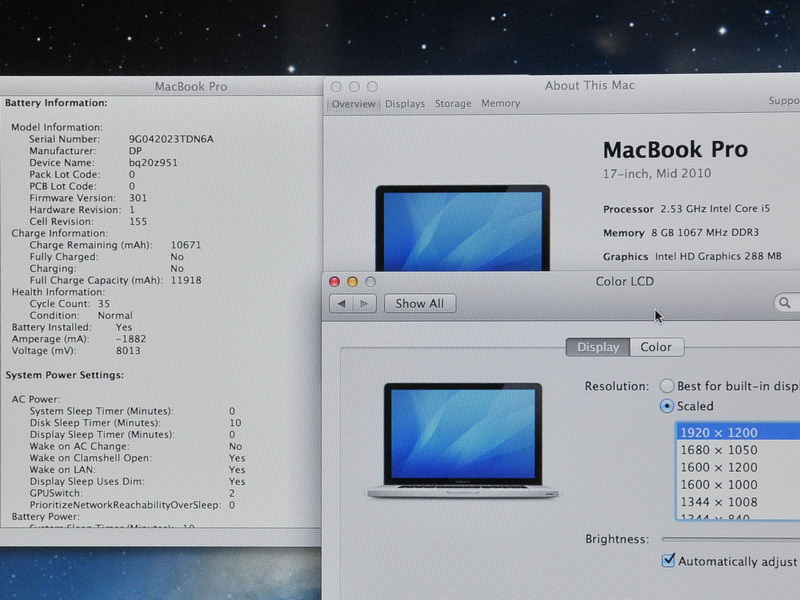Screen dimensions: 800x600
Task: Click Charge Remaining value 10671
Action: [186, 245]
